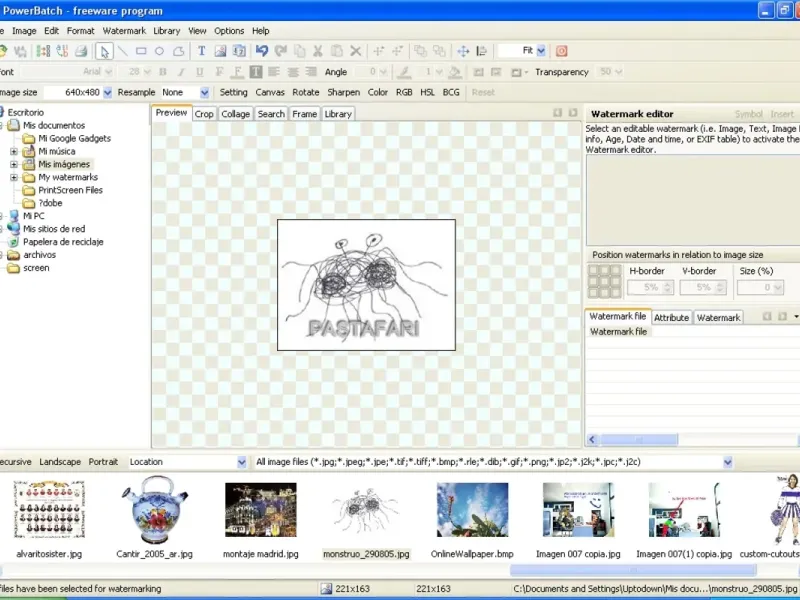
Task: Click the red icon beside Fit dropdown
Action: [x=561, y=51]
